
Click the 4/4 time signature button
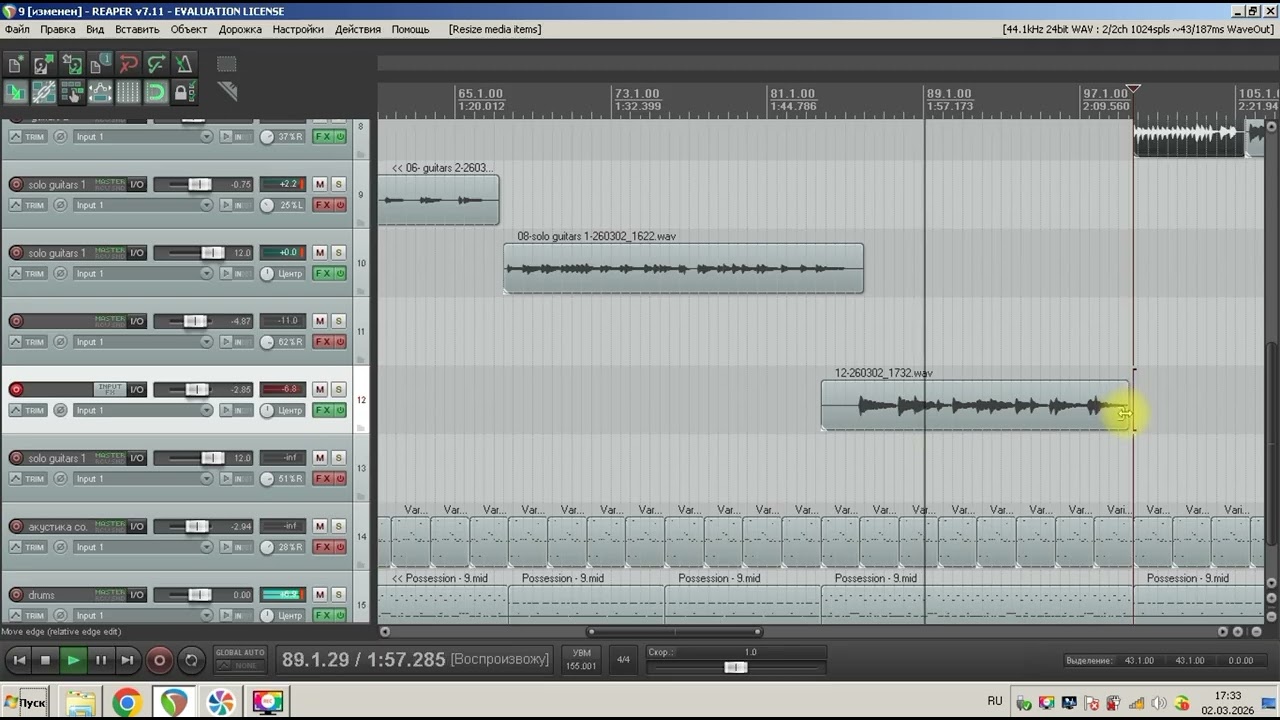(x=623, y=660)
